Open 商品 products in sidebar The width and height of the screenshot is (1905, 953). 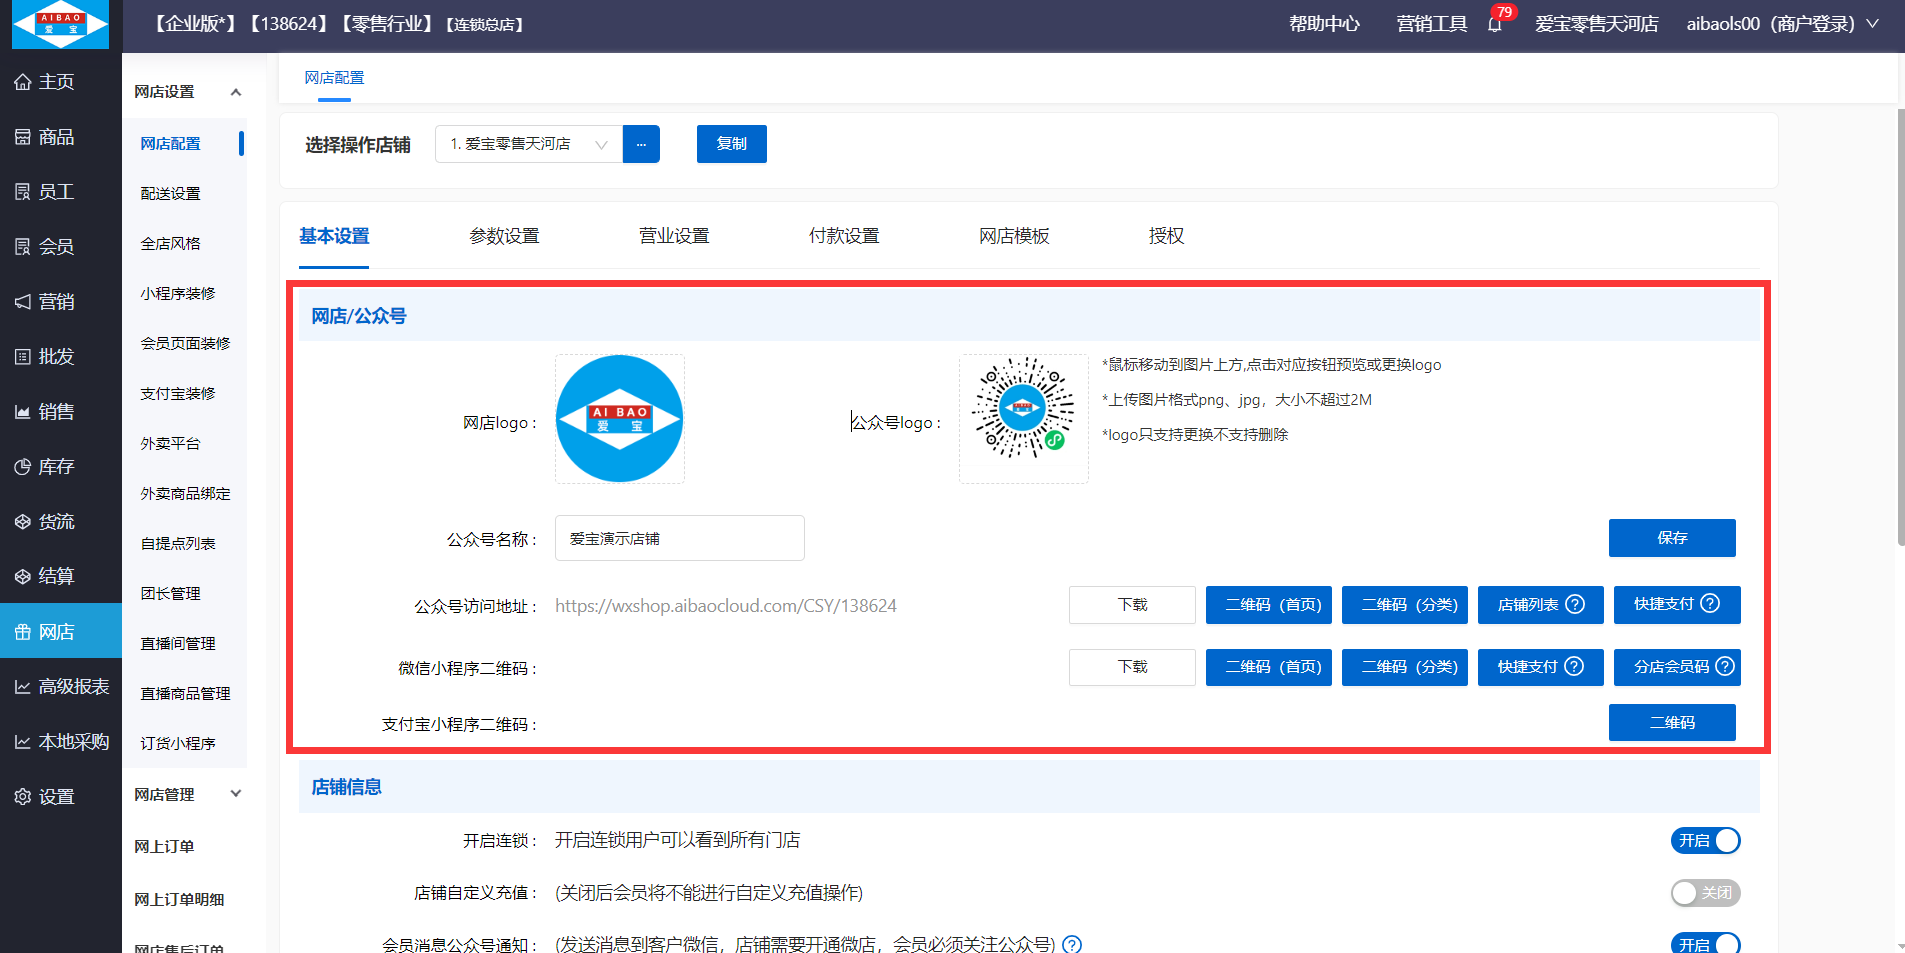pyautogui.click(x=45, y=137)
